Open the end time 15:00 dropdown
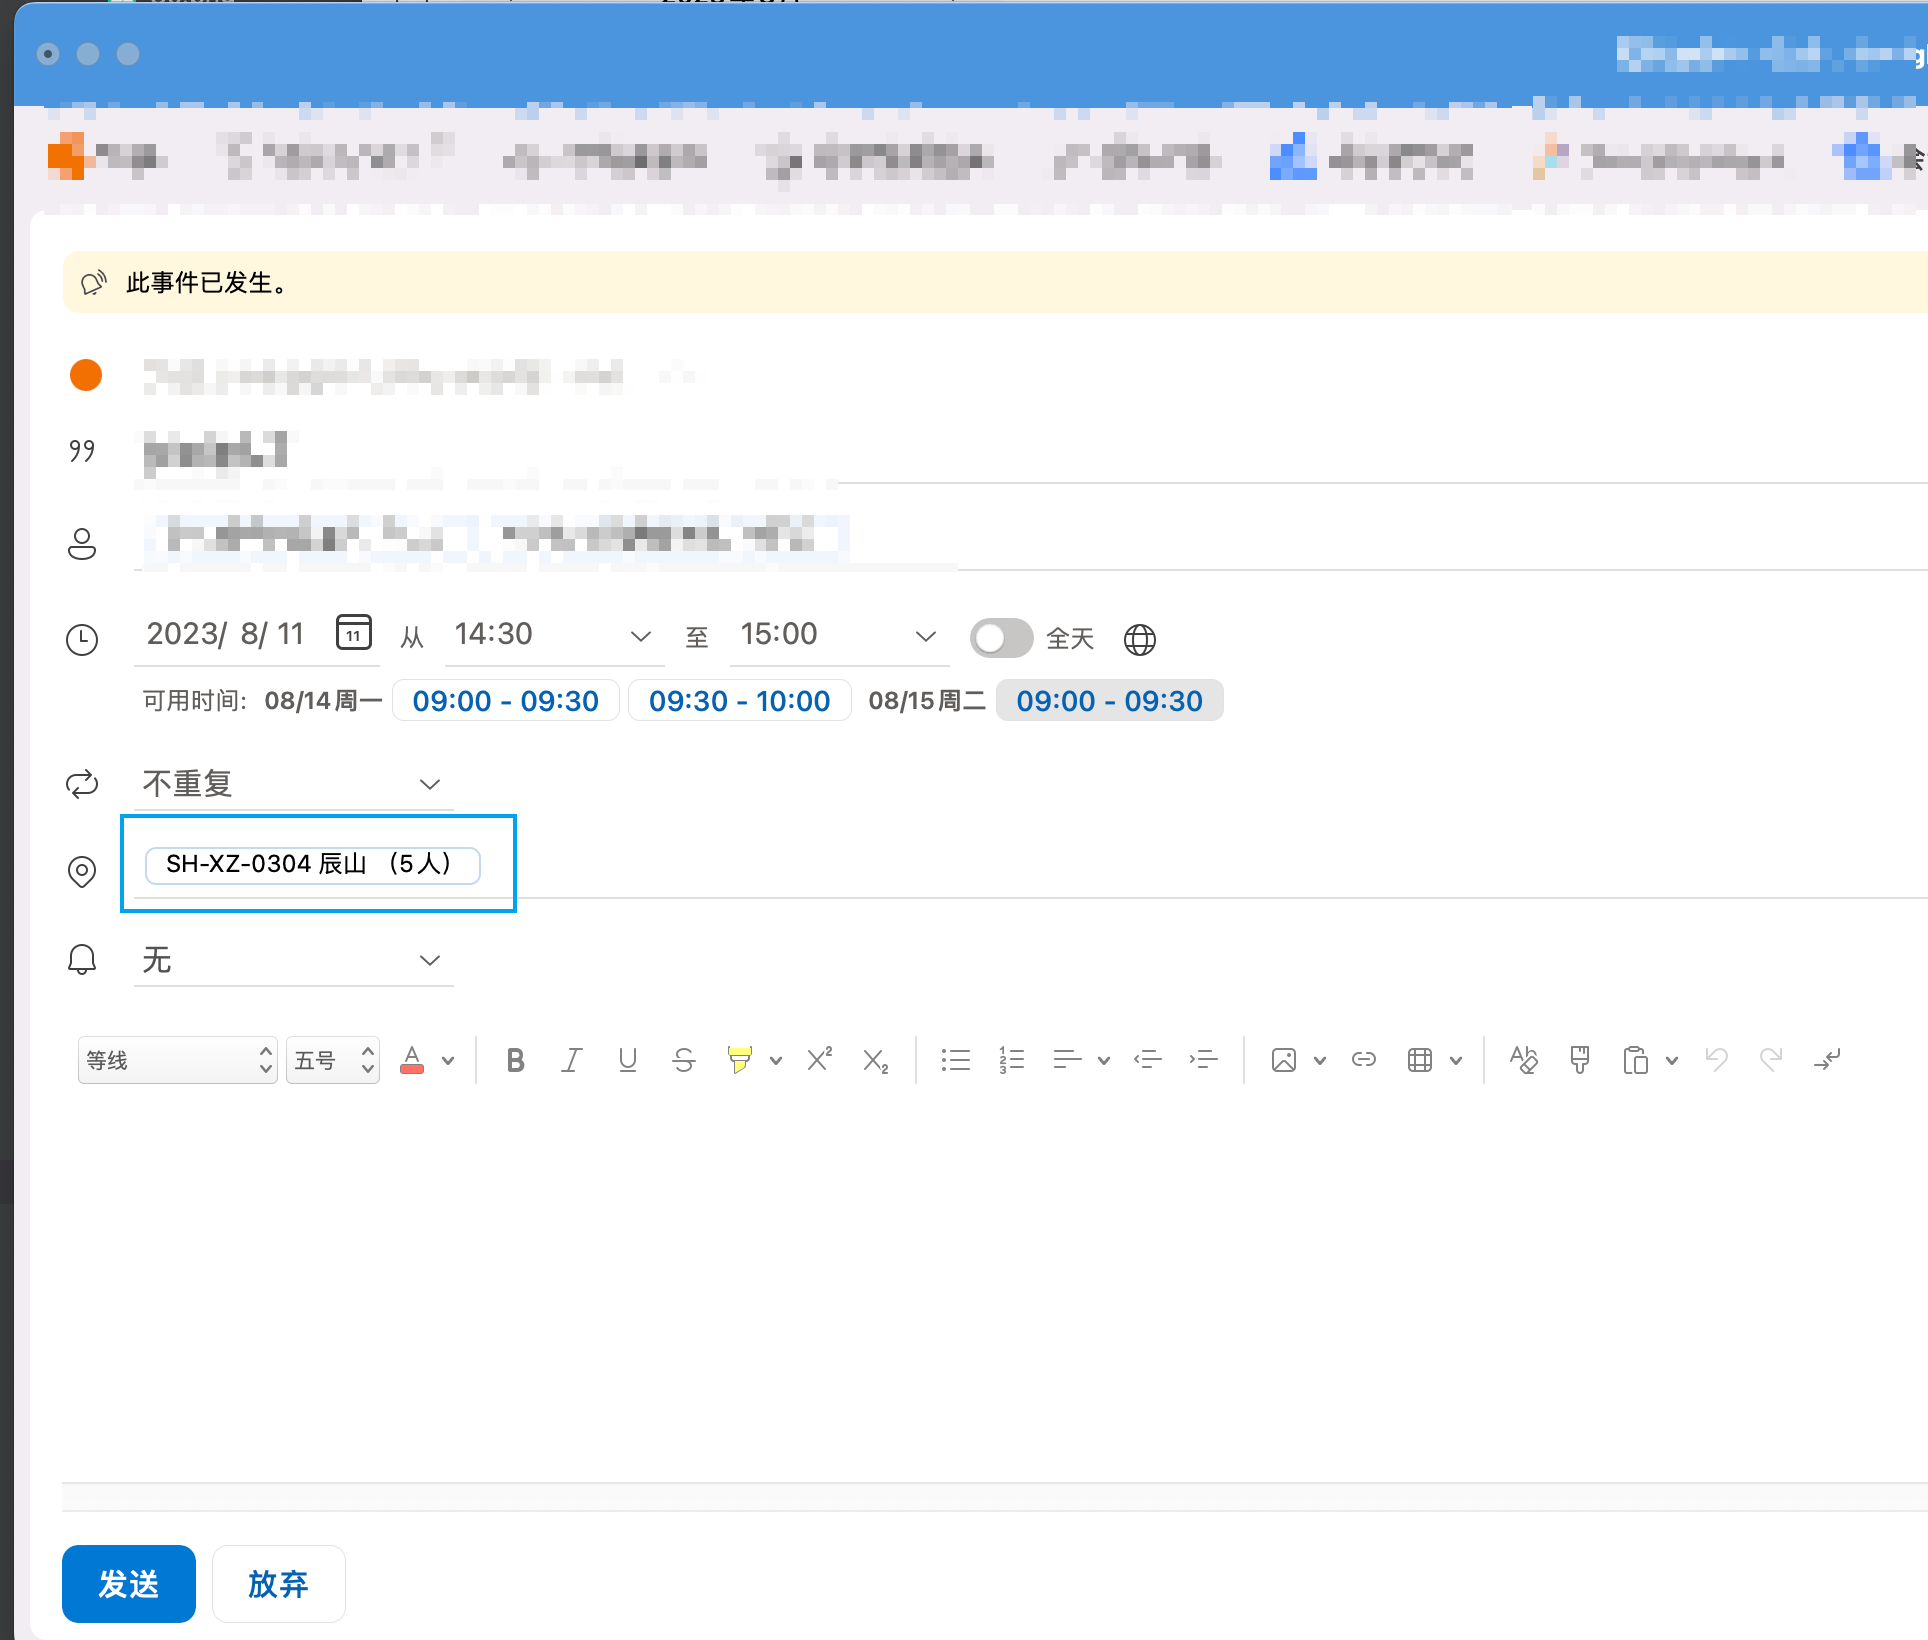The height and width of the screenshot is (1640, 1928). [925, 635]
